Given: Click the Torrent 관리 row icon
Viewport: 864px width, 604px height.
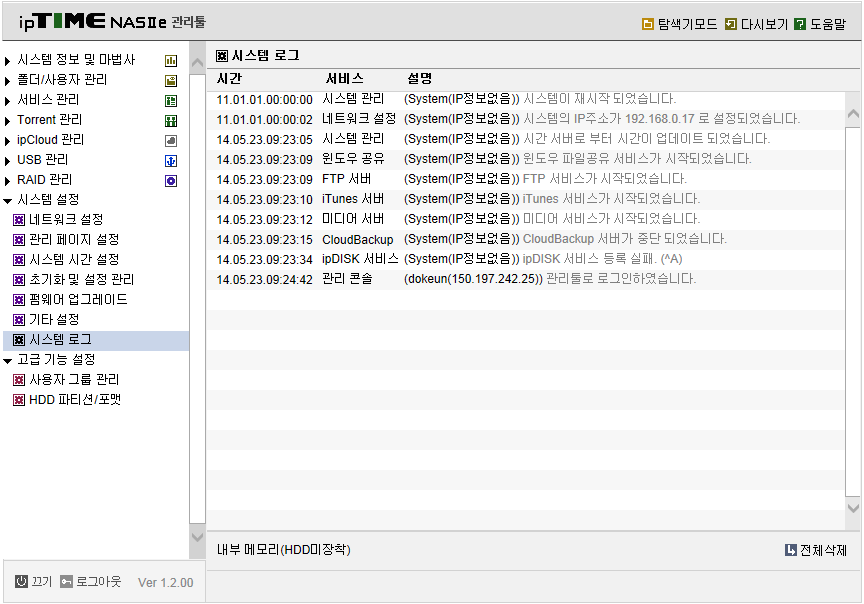Looking at the screenshot, I should coord(171,121).
